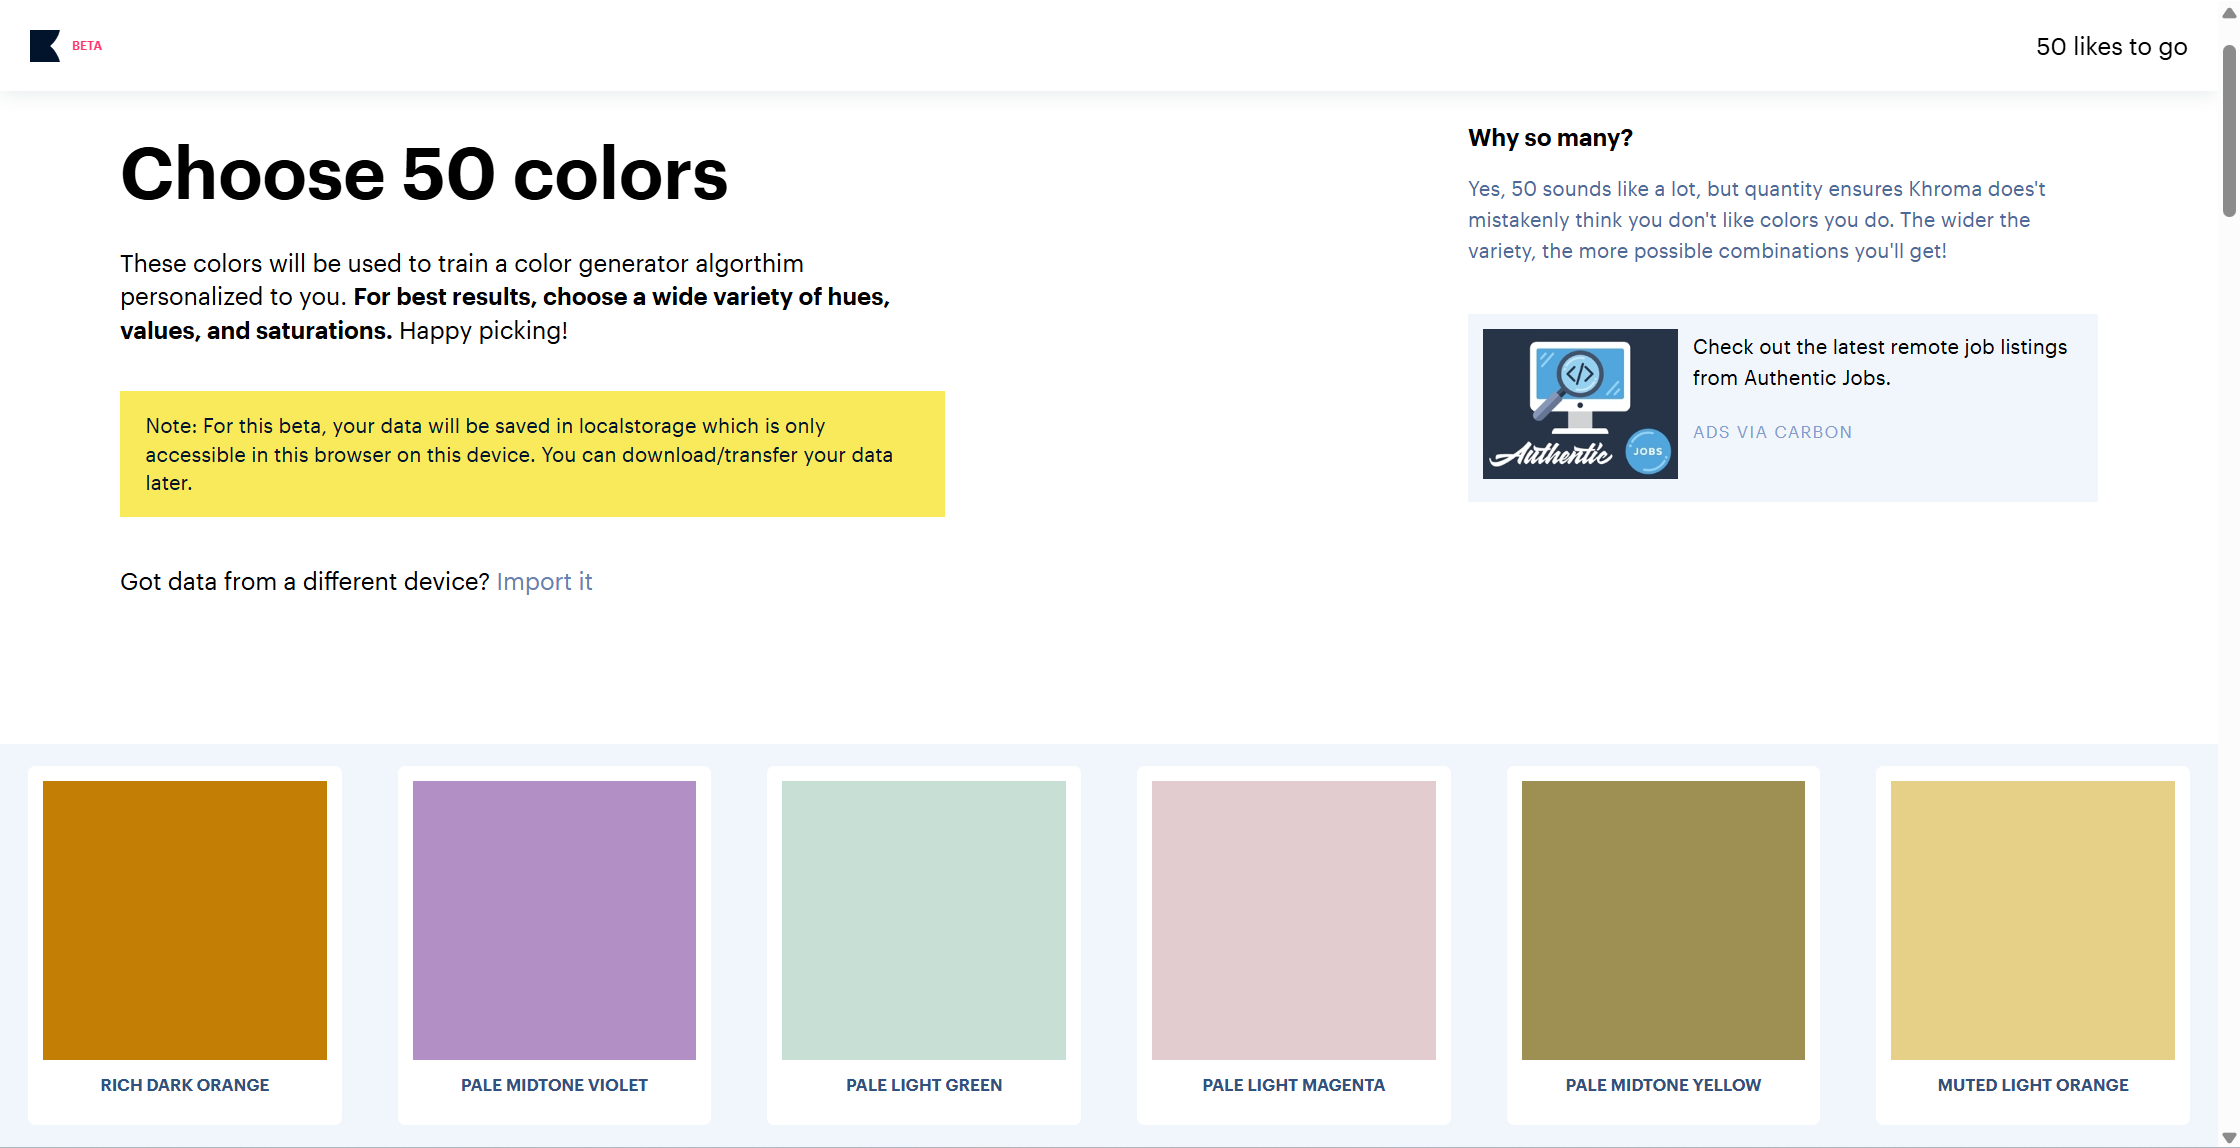Click the RICH DARK ORANGE label
Viewport: 2240px width, 1148px height.
185,1085
